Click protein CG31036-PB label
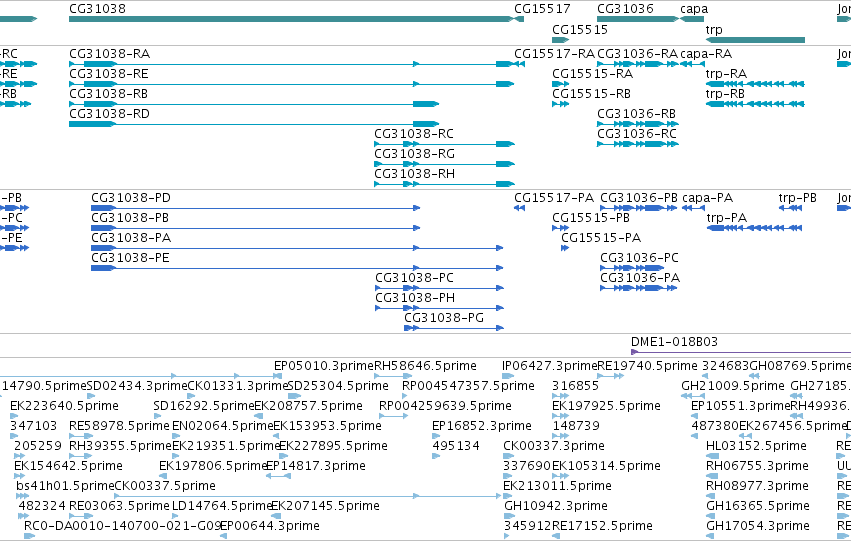851x541 pixels. [x=639, y=198]
